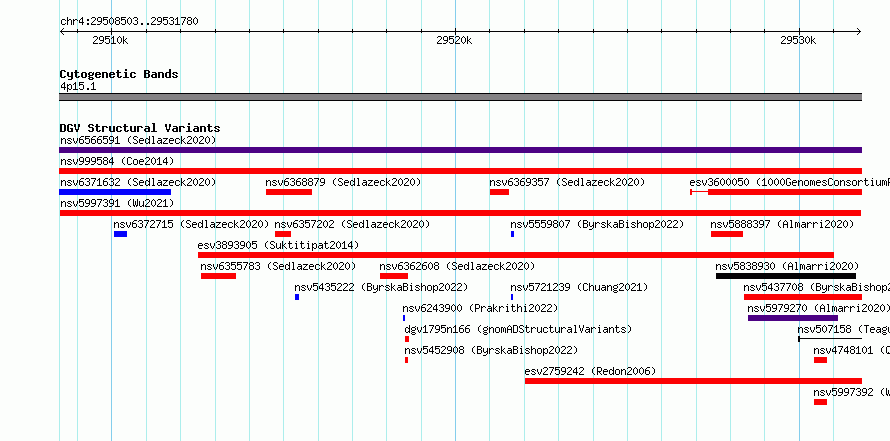Select the red nsv6357202 variant bar

283,234
